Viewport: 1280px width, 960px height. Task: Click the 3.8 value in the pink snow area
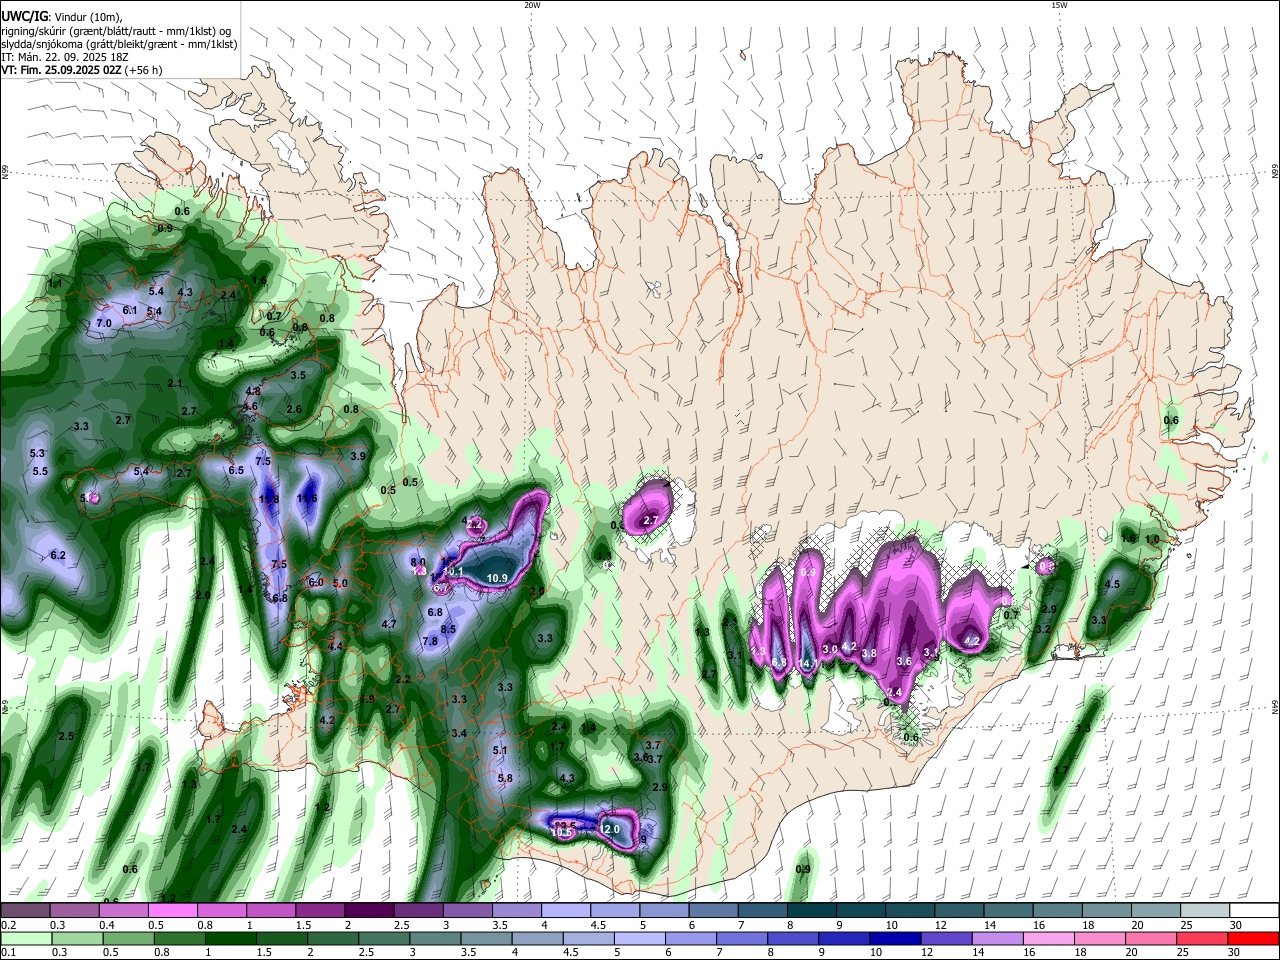(x=869, y=653)
